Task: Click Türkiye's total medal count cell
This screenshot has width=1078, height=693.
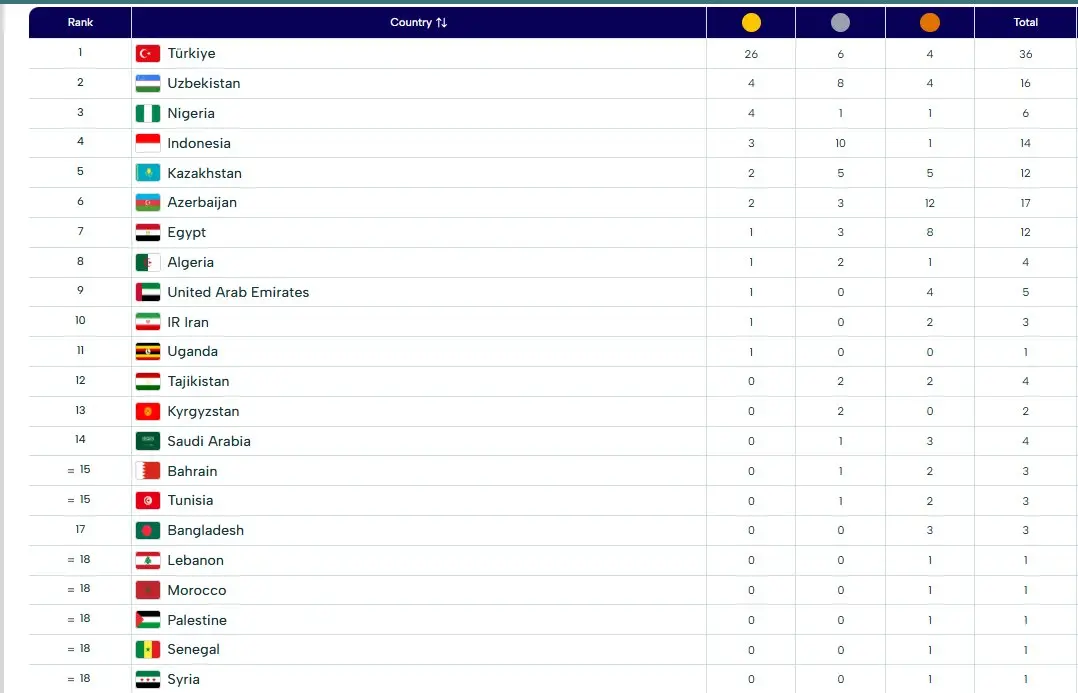Action: [x=1025, y=54]
